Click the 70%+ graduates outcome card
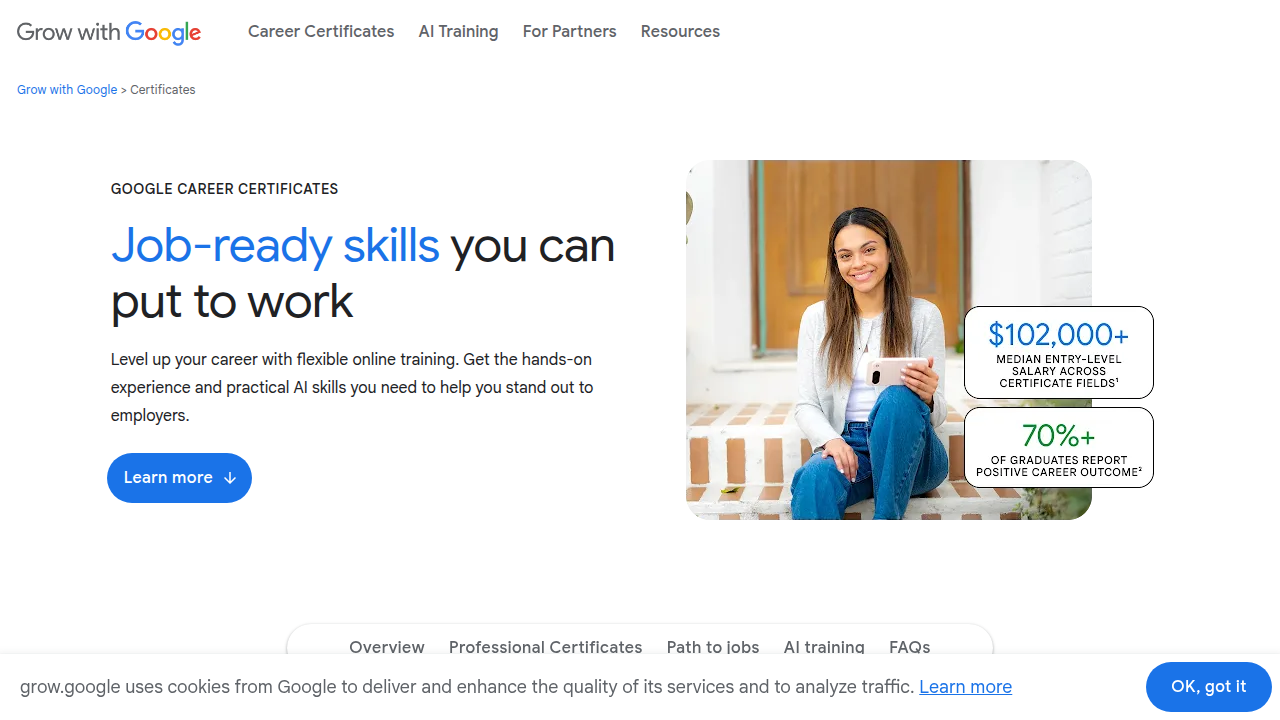The height and width of the screenshot is (720, 1280). pyautogui.click(x=1059, y=447)
